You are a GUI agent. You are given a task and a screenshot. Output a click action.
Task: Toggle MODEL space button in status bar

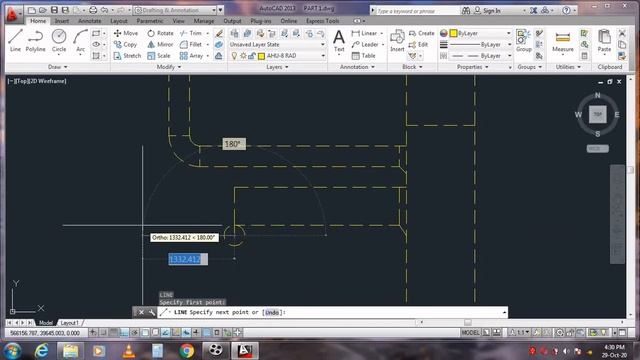470,333
